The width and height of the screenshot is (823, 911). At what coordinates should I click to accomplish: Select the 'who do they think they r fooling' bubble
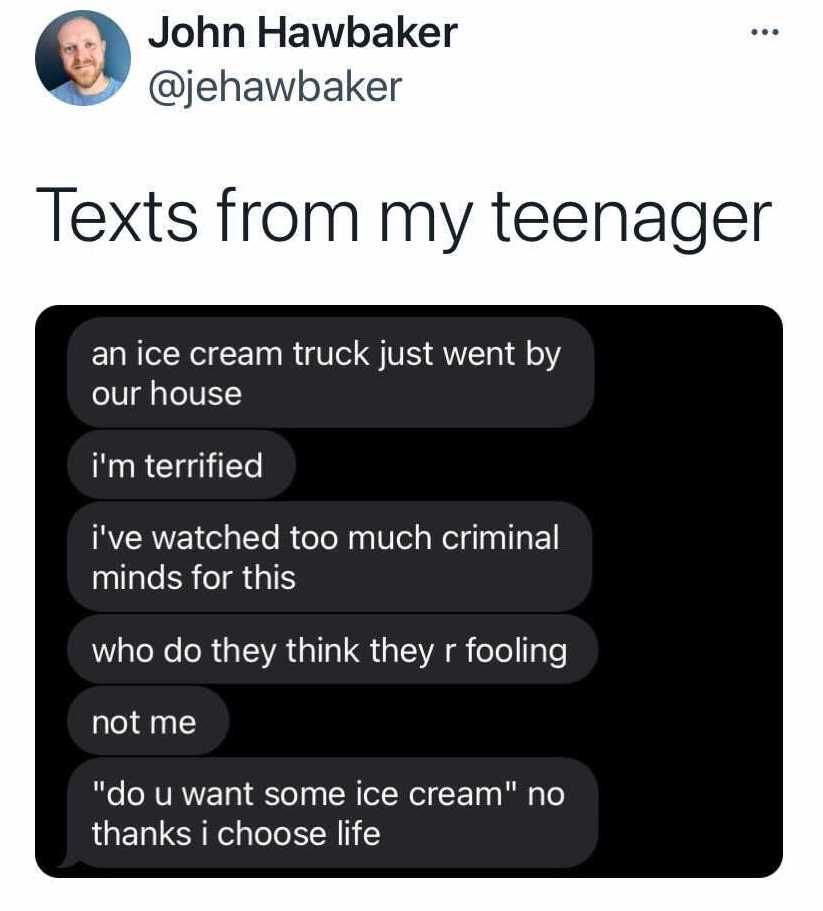332,650
